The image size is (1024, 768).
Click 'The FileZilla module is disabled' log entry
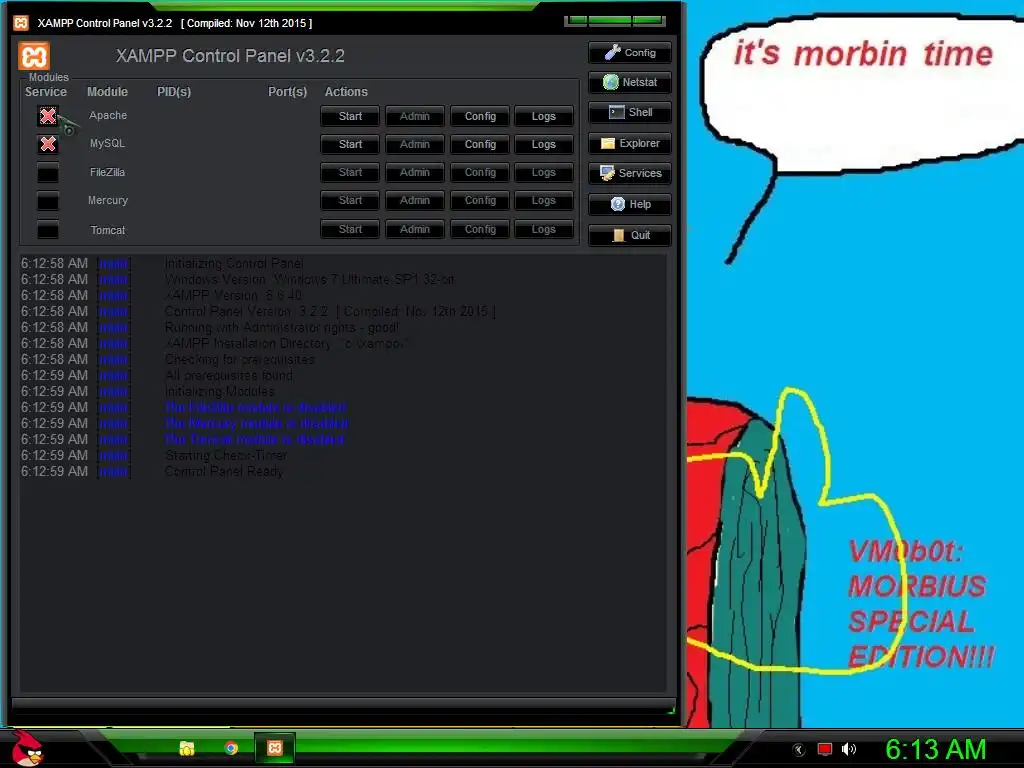(255, 408)
